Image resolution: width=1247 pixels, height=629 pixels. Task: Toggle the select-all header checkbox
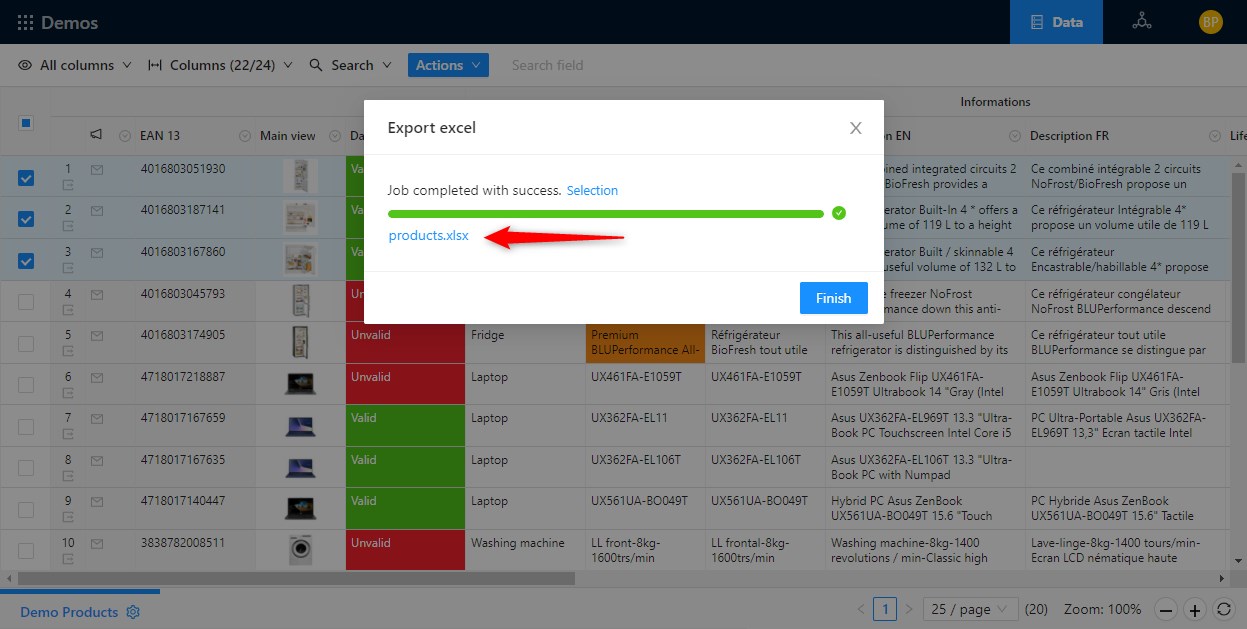[x=26, y=123]
